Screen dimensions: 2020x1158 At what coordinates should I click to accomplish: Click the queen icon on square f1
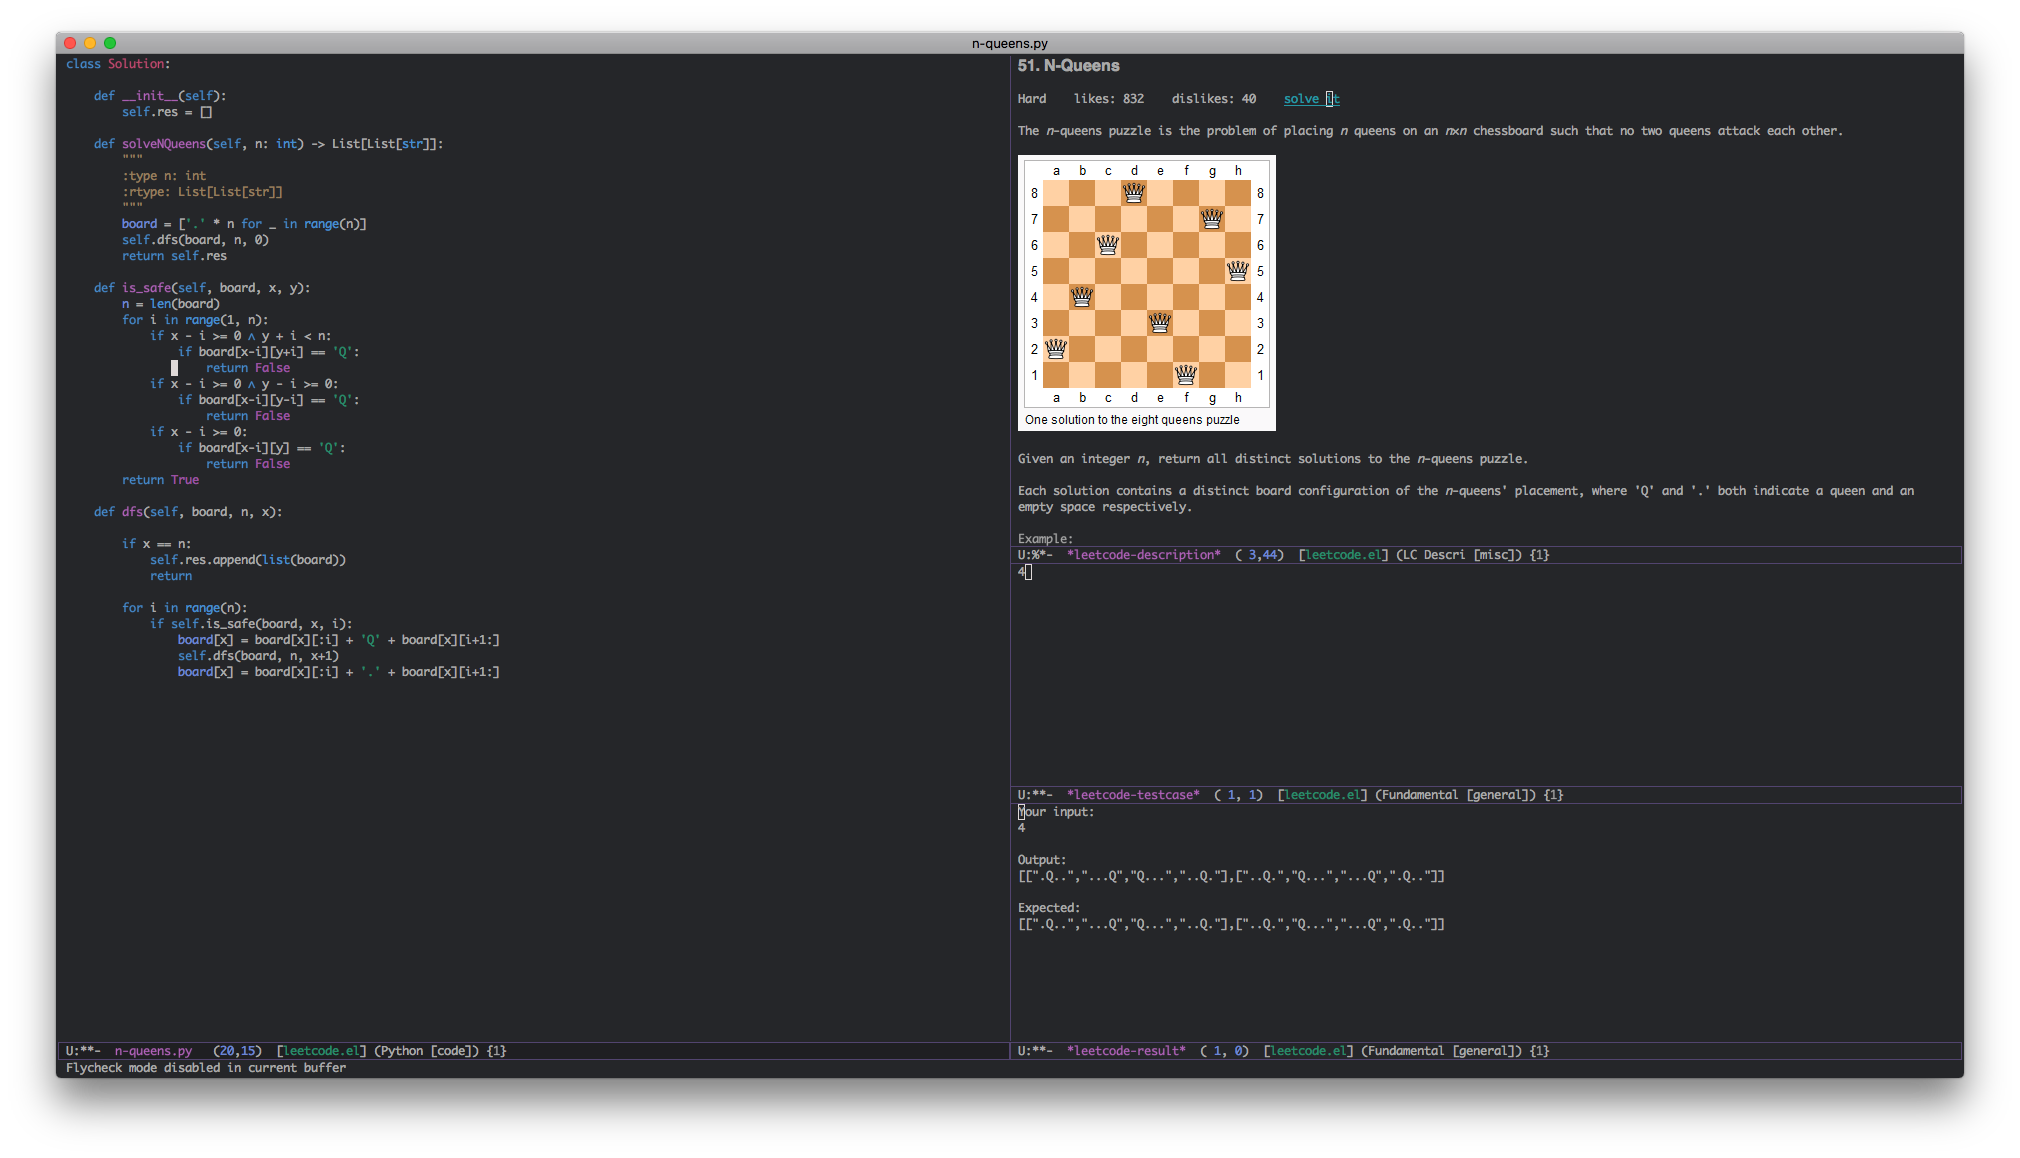1186,374
